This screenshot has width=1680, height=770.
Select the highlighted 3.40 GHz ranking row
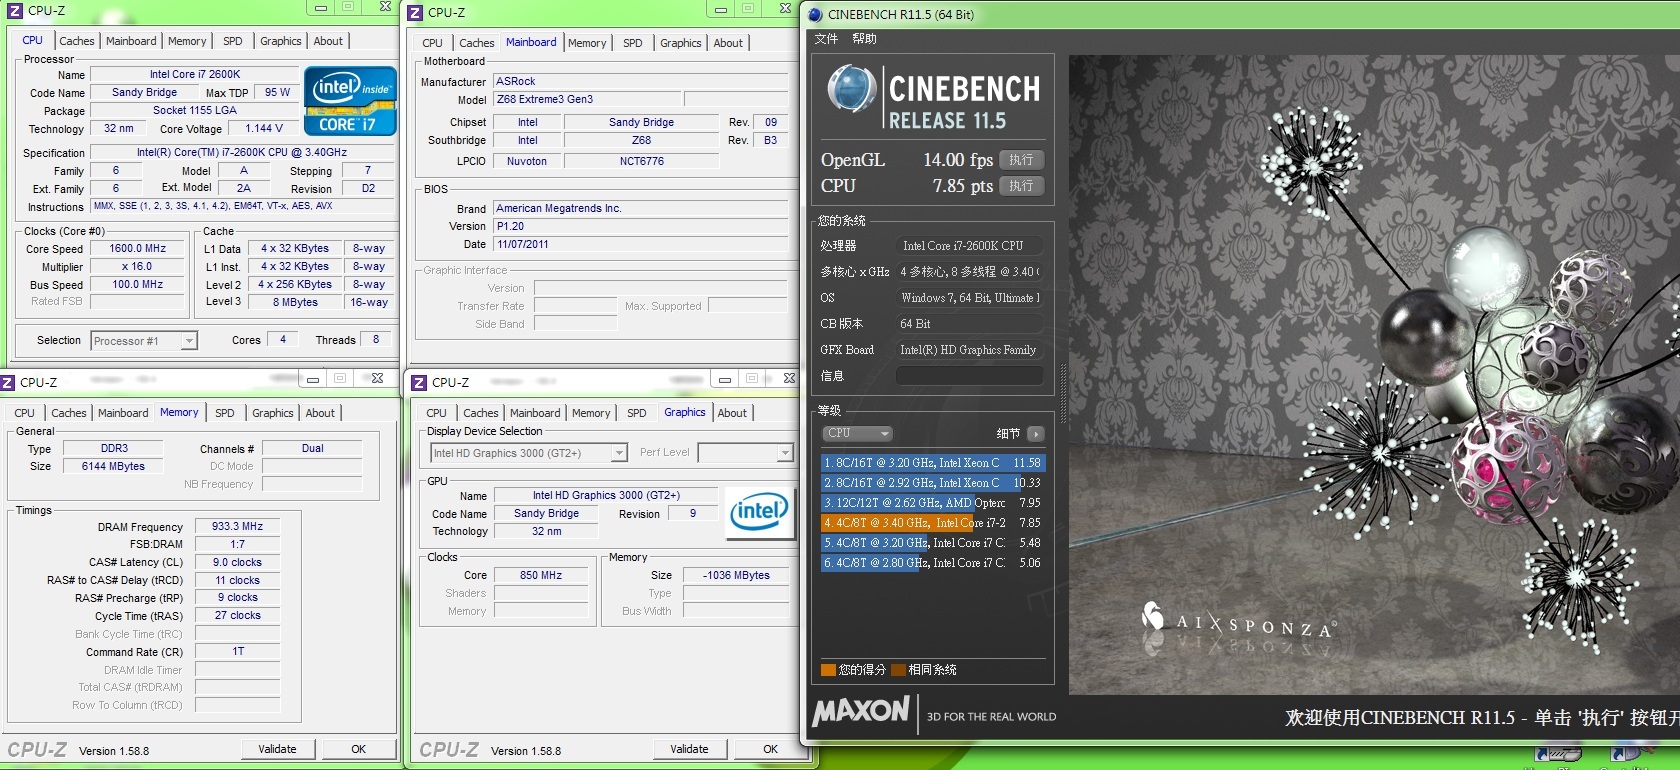tap(932, 523)
